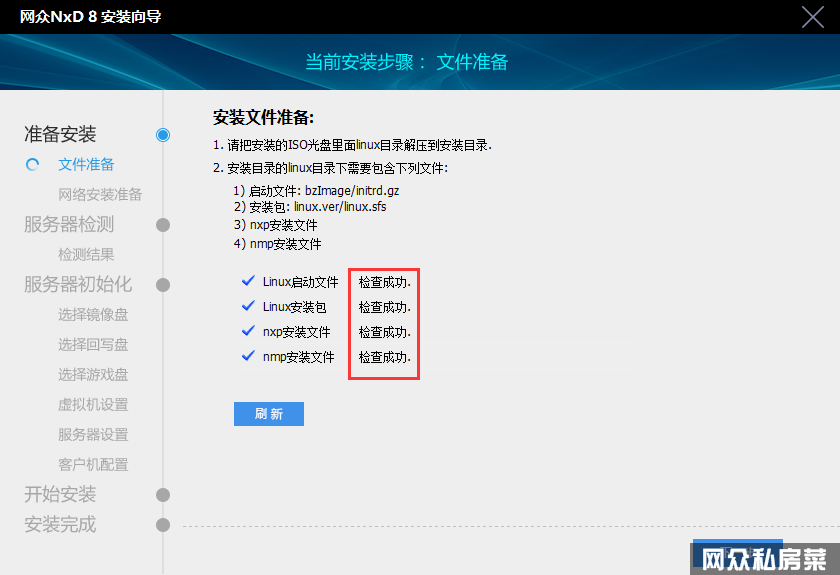Click the '3) nxp安装文件' list line
Viewport: 840px width, 575px height.
275,225
